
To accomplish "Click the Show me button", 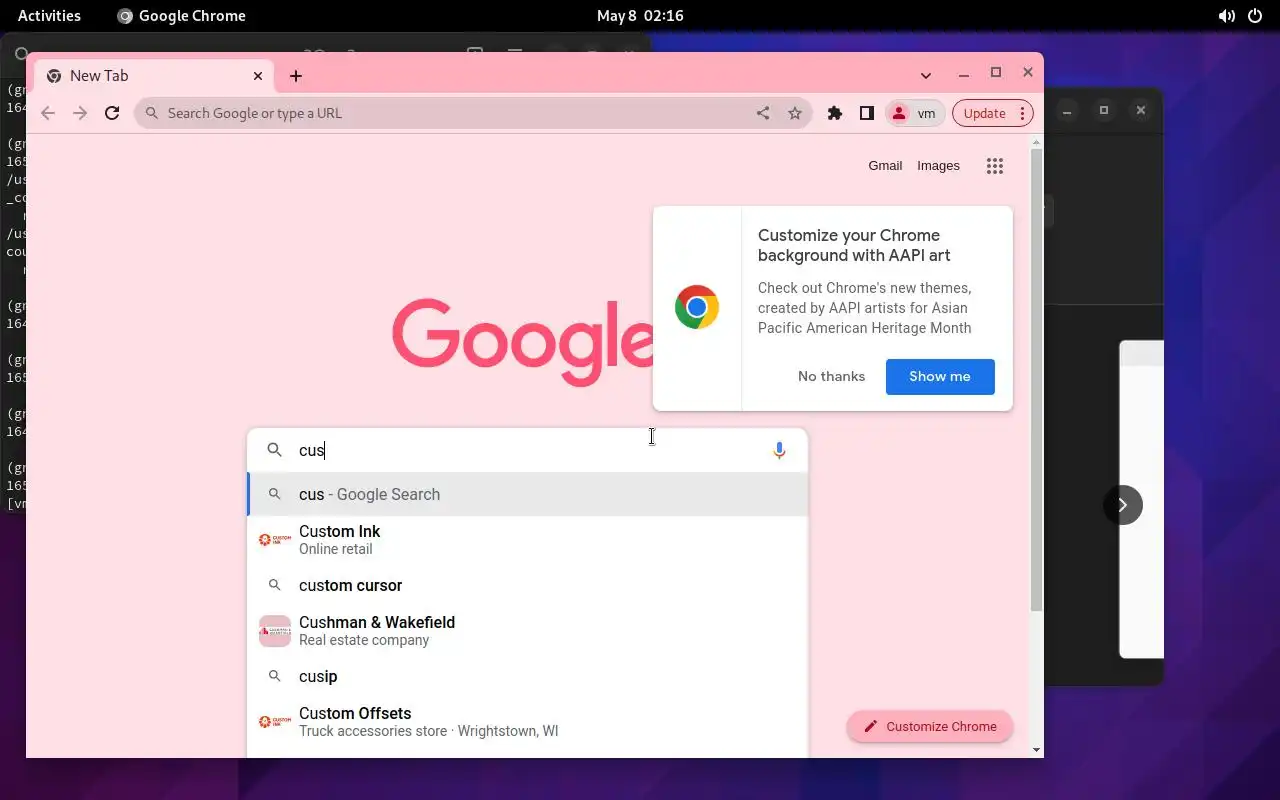I will pos(940,376).
